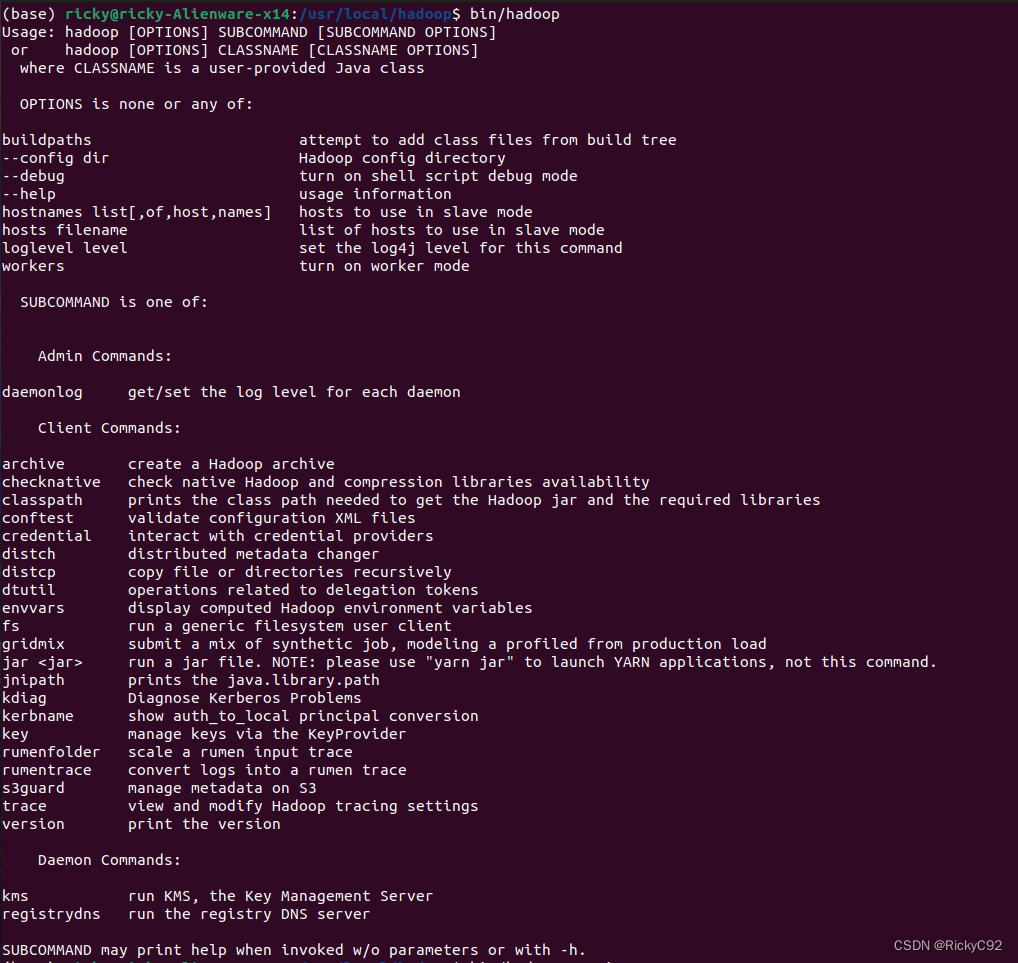1018x963 pixels.
Task: Click the 'conftest' command entry
Action: pos(38,518)
